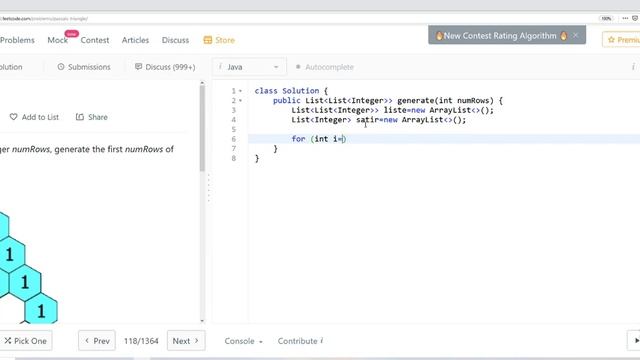Click the problem counter text 118/1364
The width and height of the screenshot is (640, 360).
tap(141, 341)
